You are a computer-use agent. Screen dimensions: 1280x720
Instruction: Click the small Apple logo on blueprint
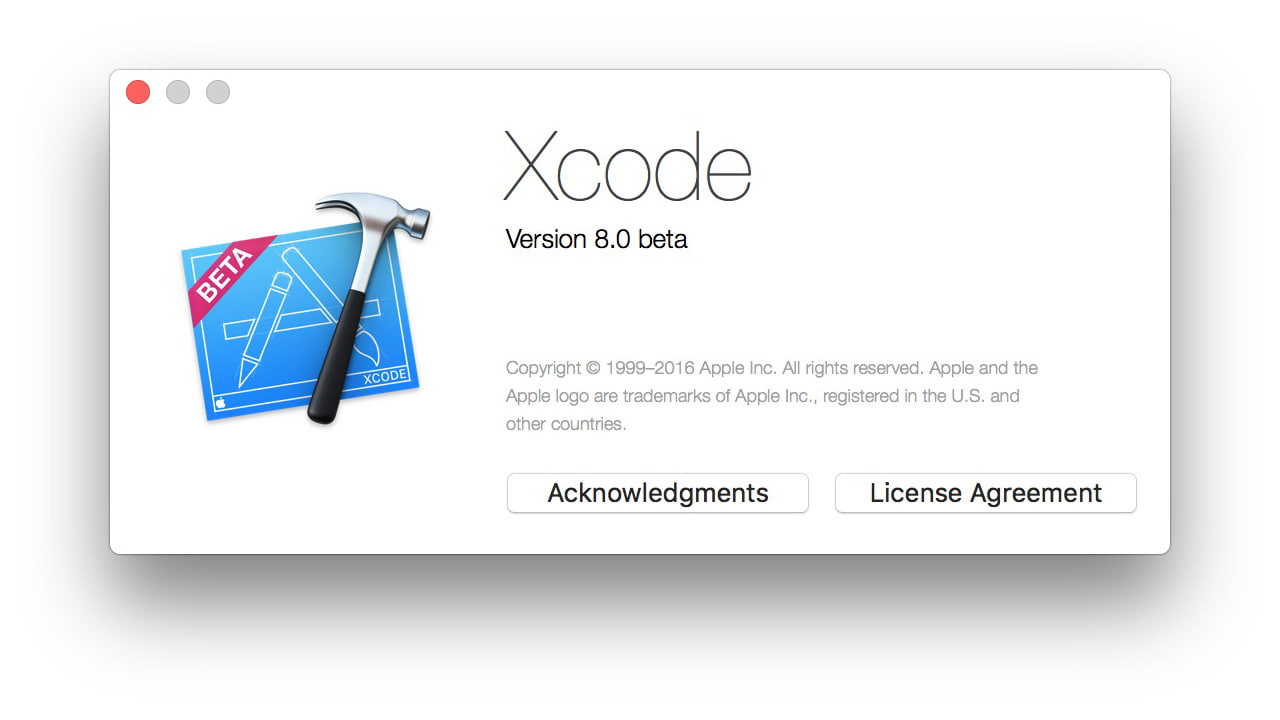[x=220, y=404]
